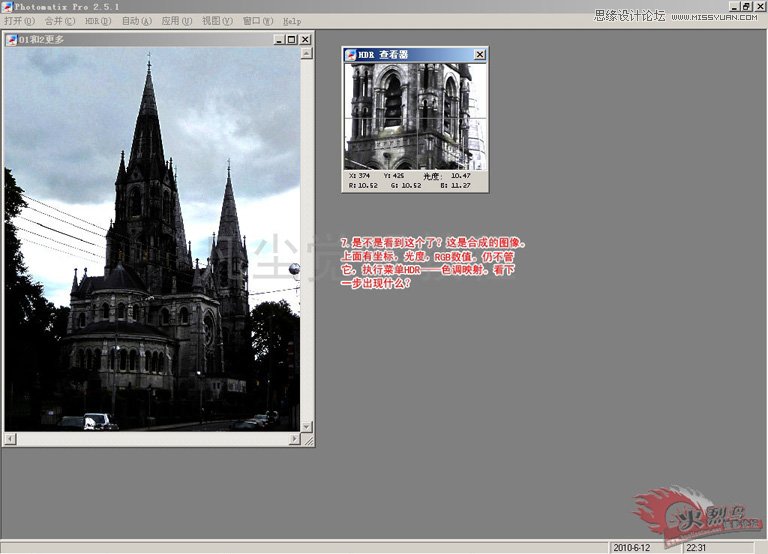This screenshot has height=554, width=768.
Task: Click the Photomatix Pro app icon in title bar
Action: (x=6, y=6)
